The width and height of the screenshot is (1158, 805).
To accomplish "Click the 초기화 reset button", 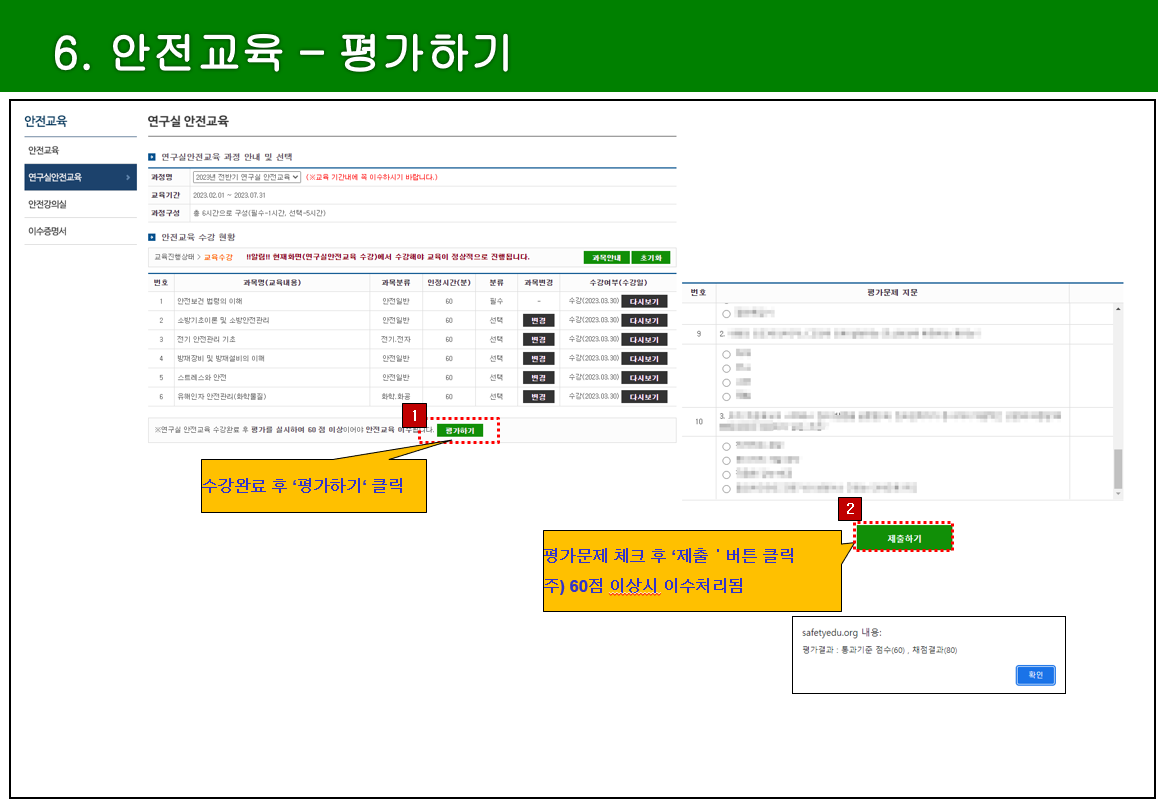I will (x=651, y=258).
